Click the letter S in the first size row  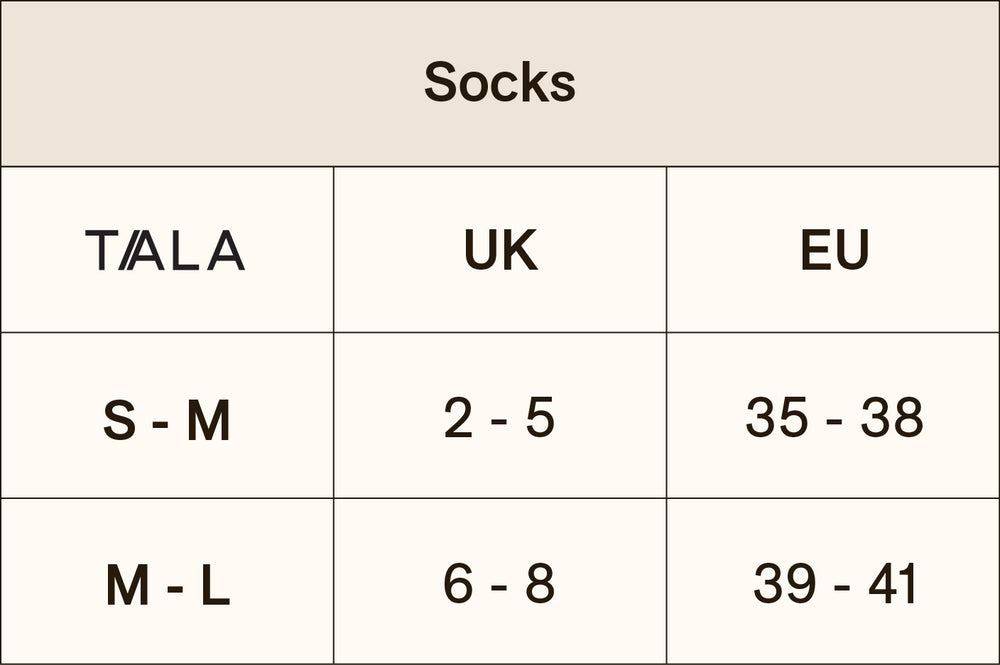point(119,421)
